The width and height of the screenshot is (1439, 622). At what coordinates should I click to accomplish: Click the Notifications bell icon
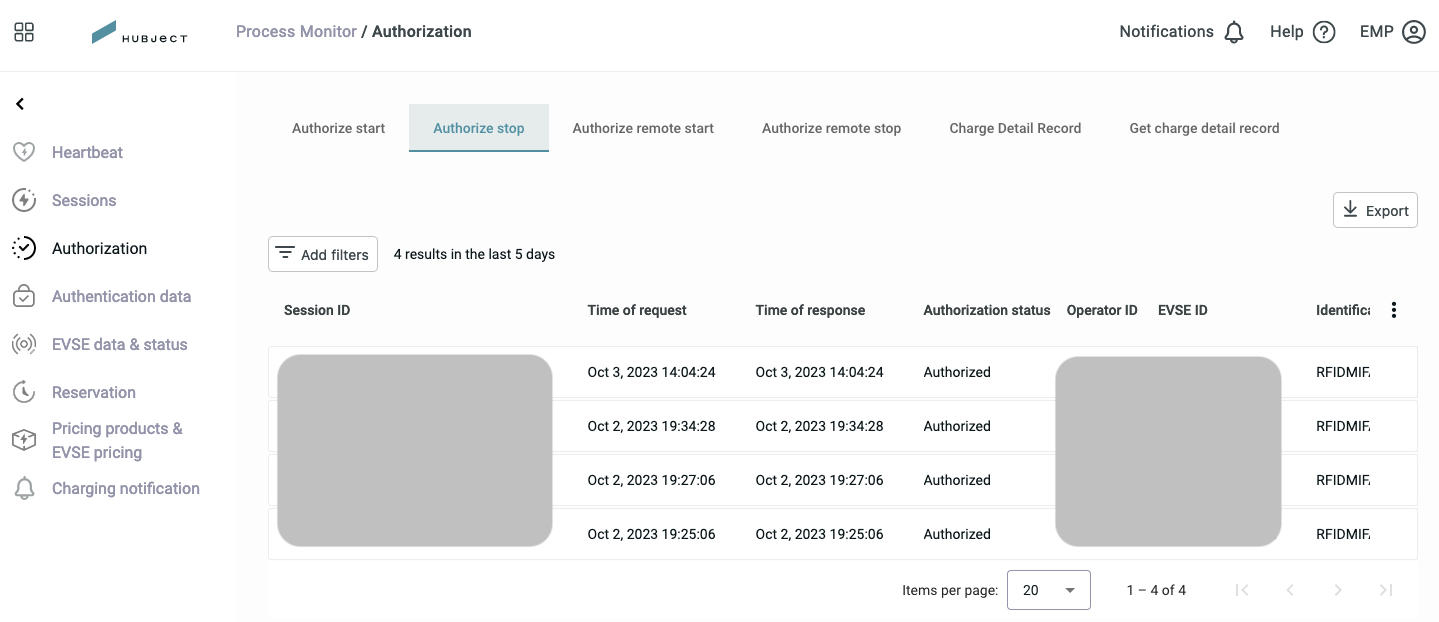[x=1234, y=32]
